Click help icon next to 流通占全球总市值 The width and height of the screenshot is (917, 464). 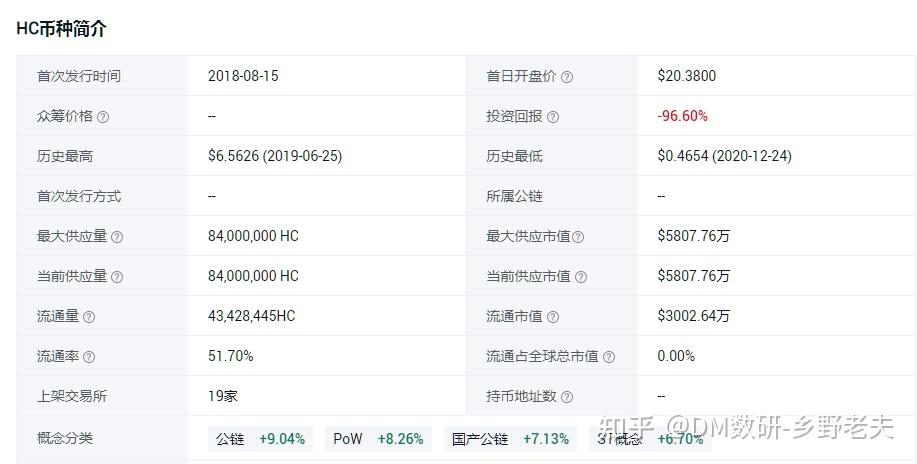coord(609,357)
